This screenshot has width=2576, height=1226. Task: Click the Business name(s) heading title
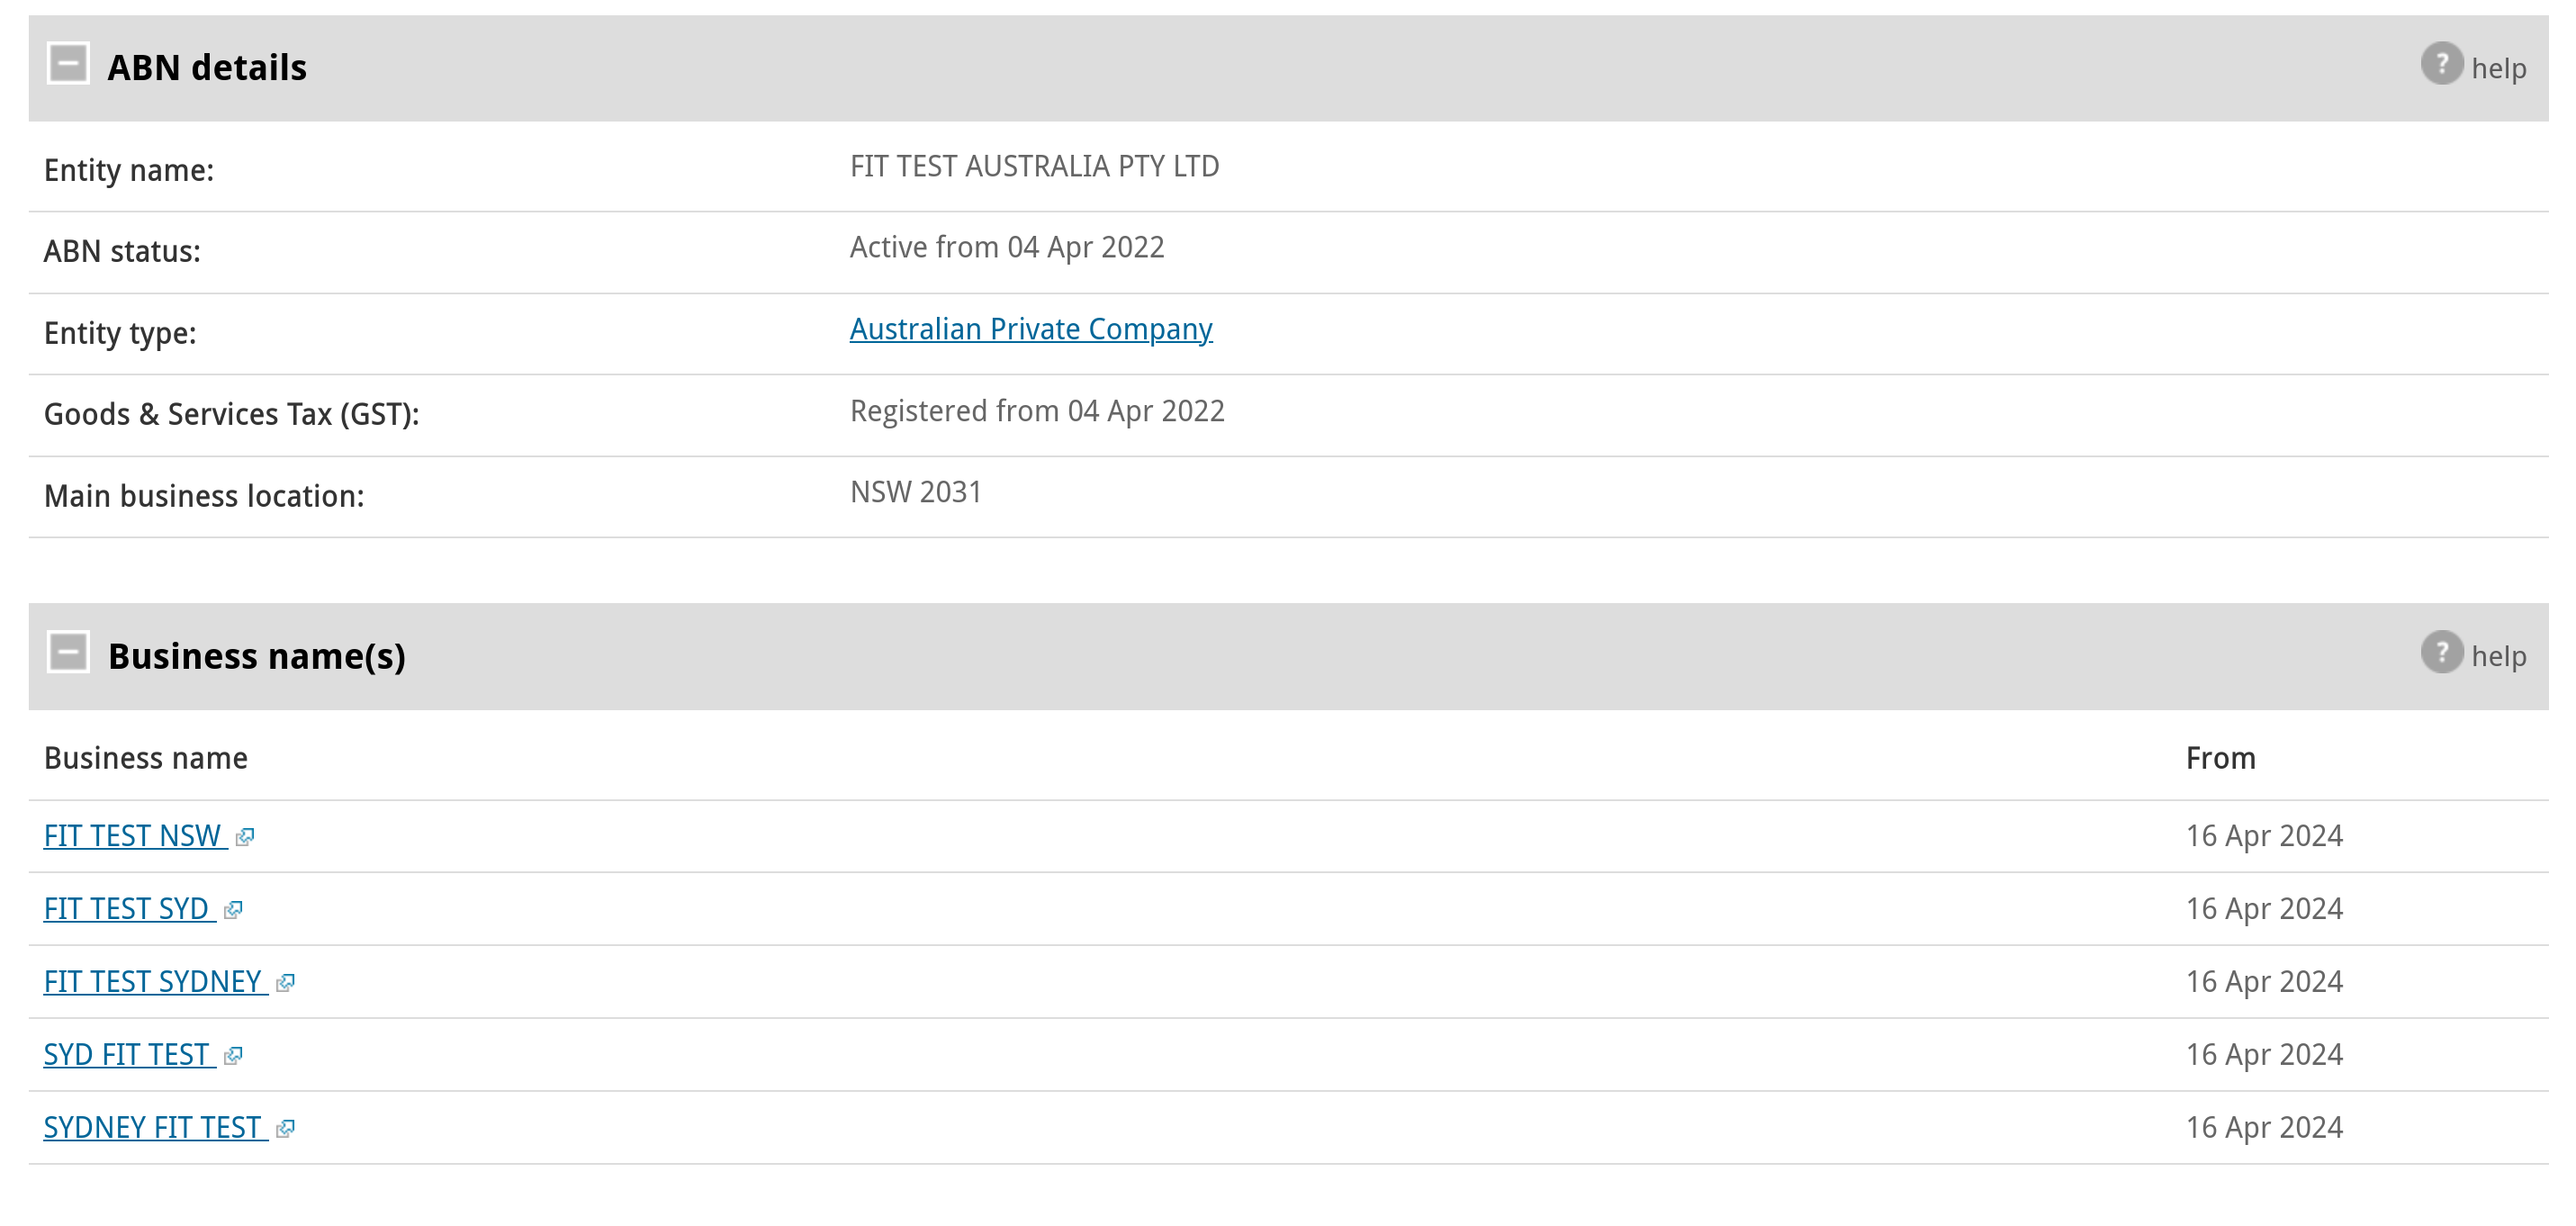click(x=257, y=656)
